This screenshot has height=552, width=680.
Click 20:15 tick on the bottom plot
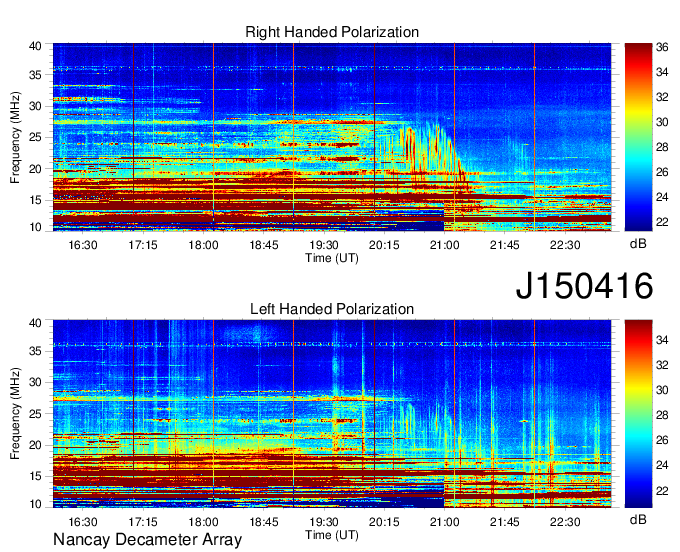[x=384, y=522]
